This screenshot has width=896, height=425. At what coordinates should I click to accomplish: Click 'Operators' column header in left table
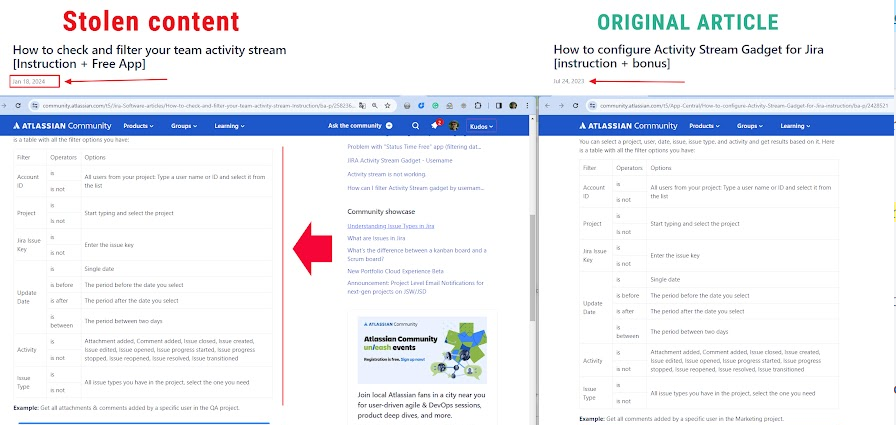(x=63, y=158)
